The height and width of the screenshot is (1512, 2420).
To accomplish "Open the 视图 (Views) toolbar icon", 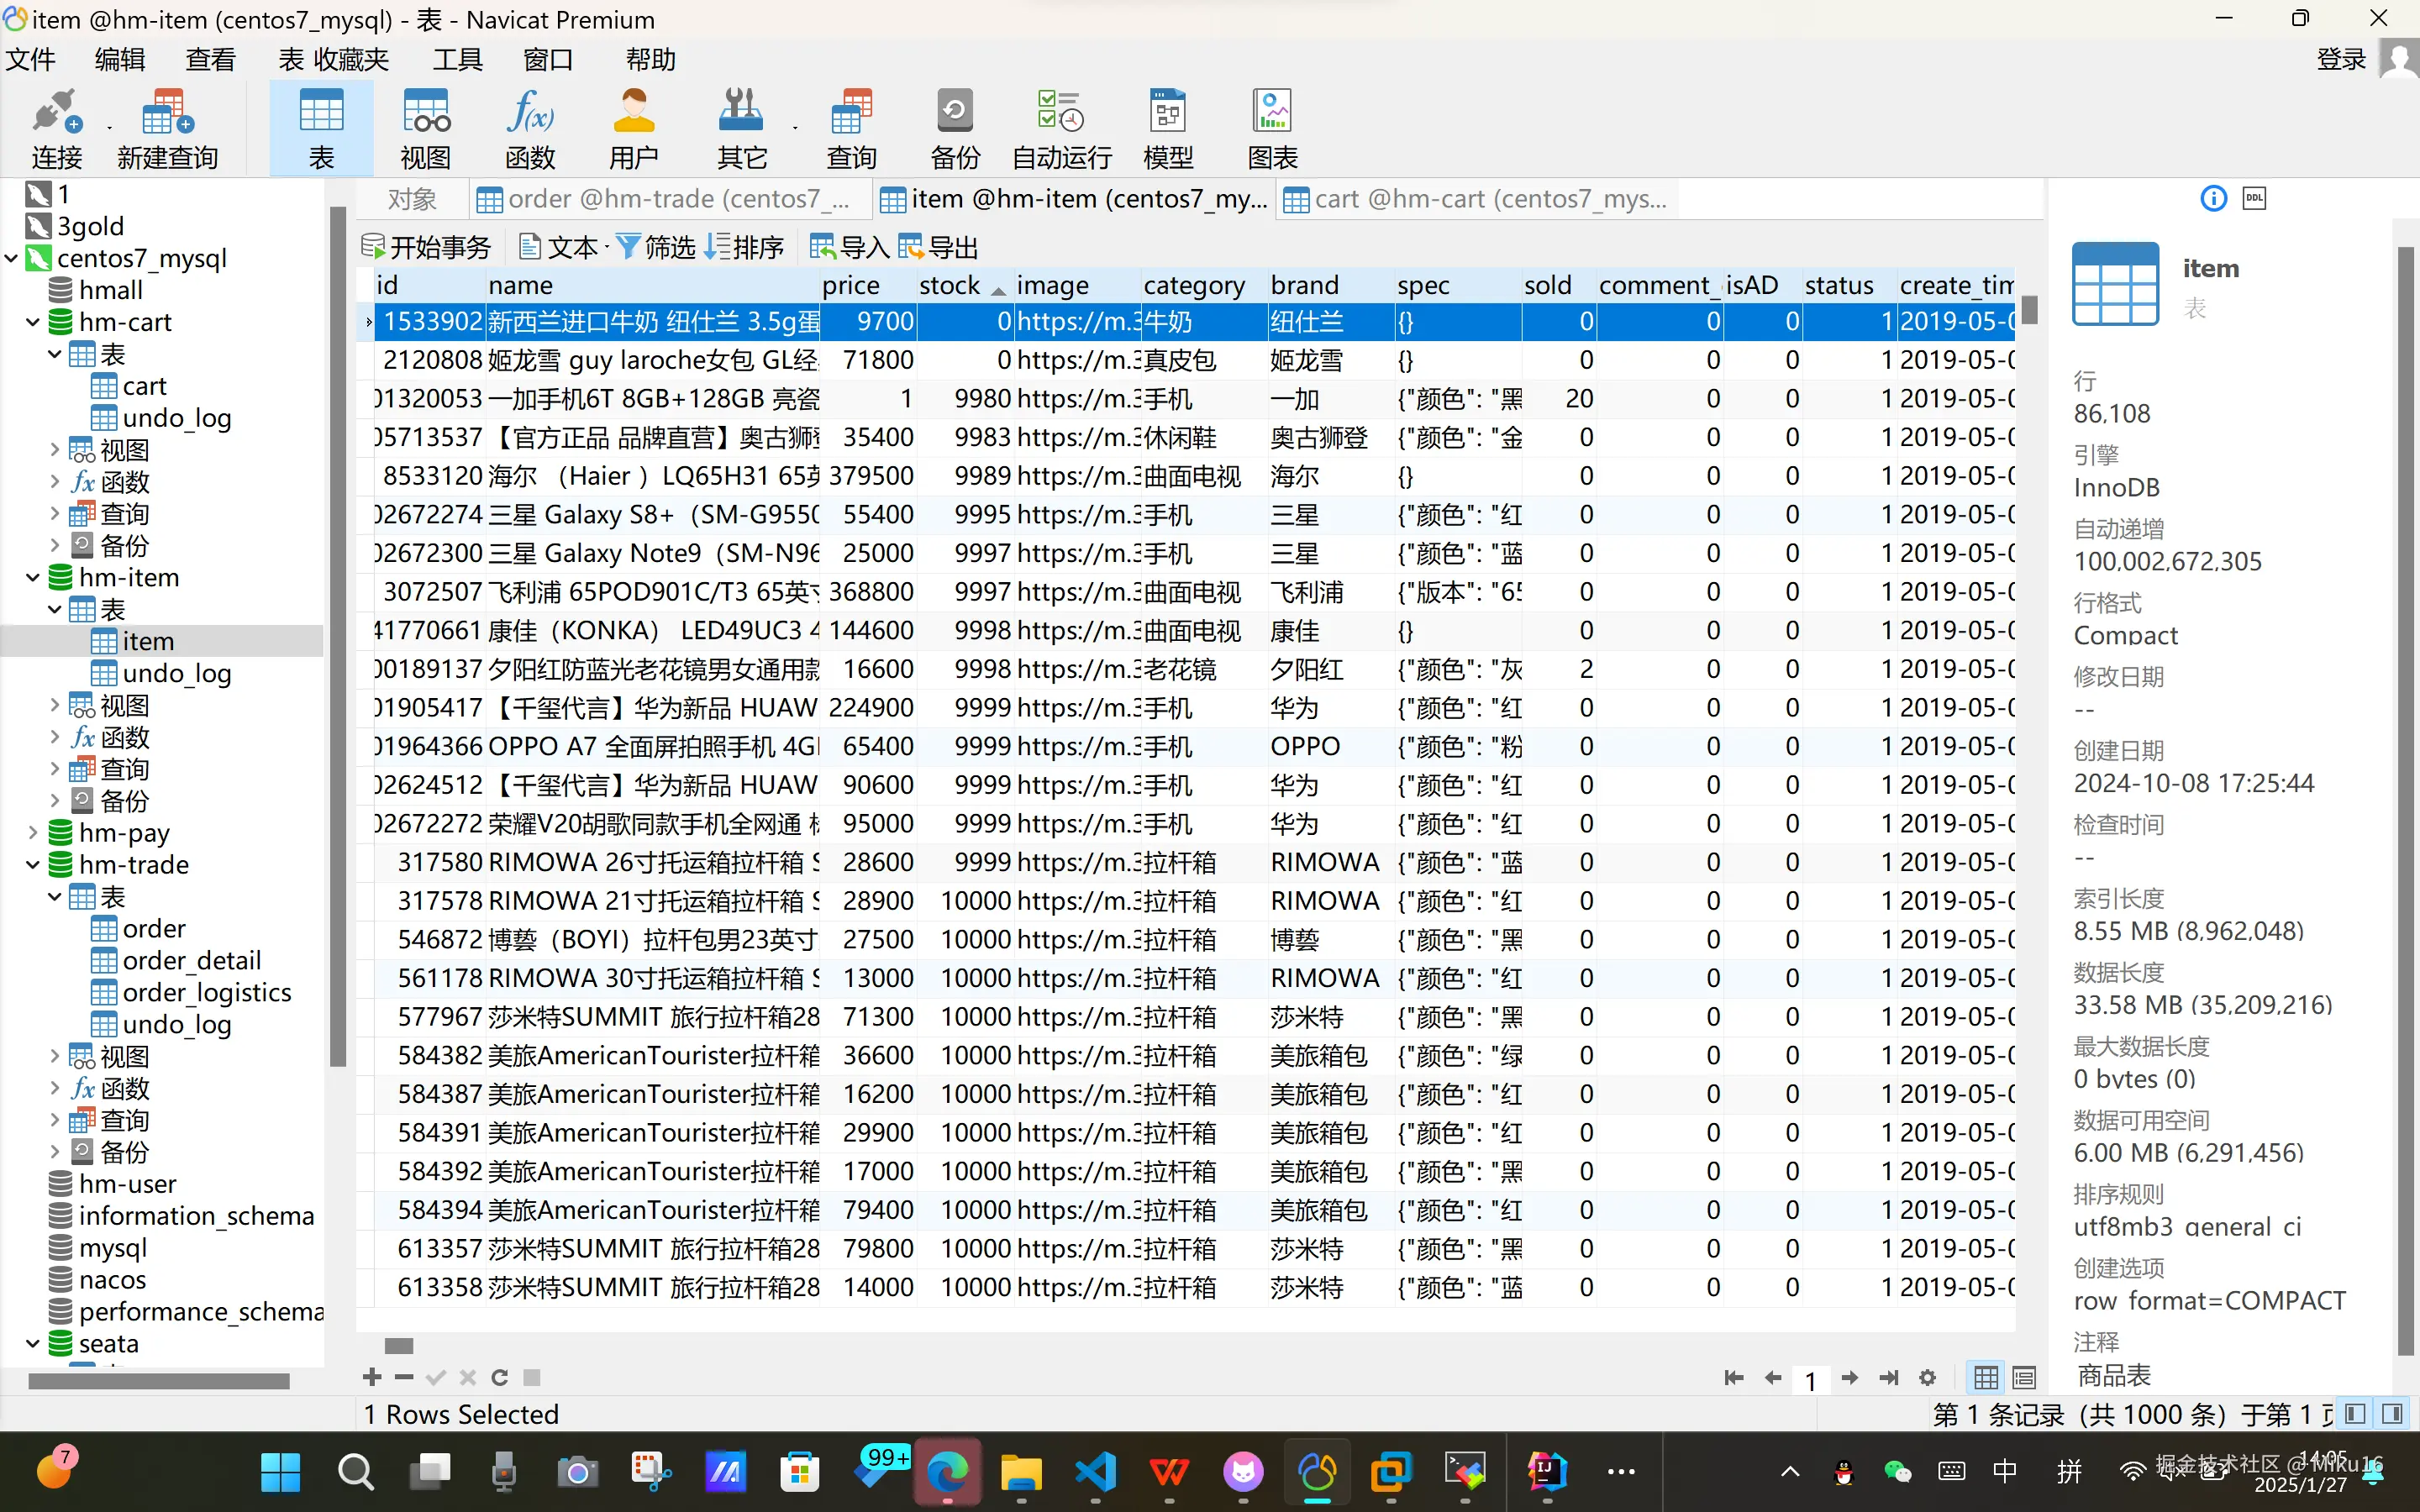I will tap(425, 128).
